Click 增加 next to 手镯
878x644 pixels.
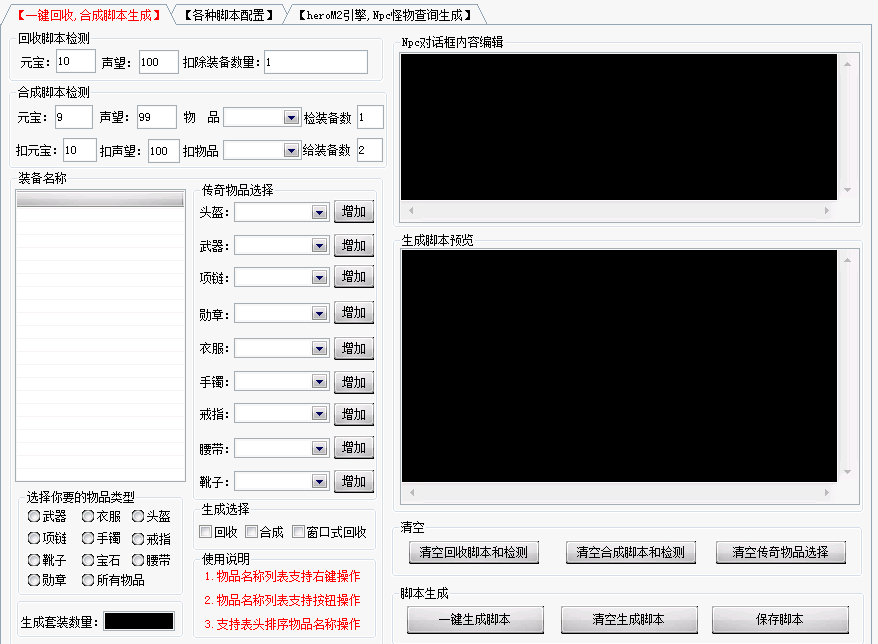pos(354,382)
